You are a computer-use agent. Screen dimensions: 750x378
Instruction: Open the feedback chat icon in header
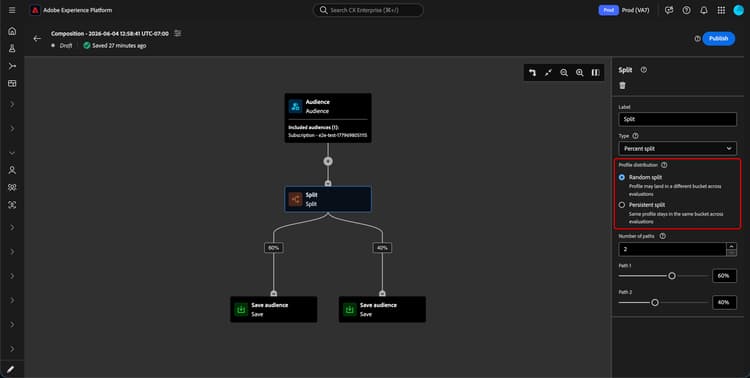pyautogui.click(x=669, y=10)
